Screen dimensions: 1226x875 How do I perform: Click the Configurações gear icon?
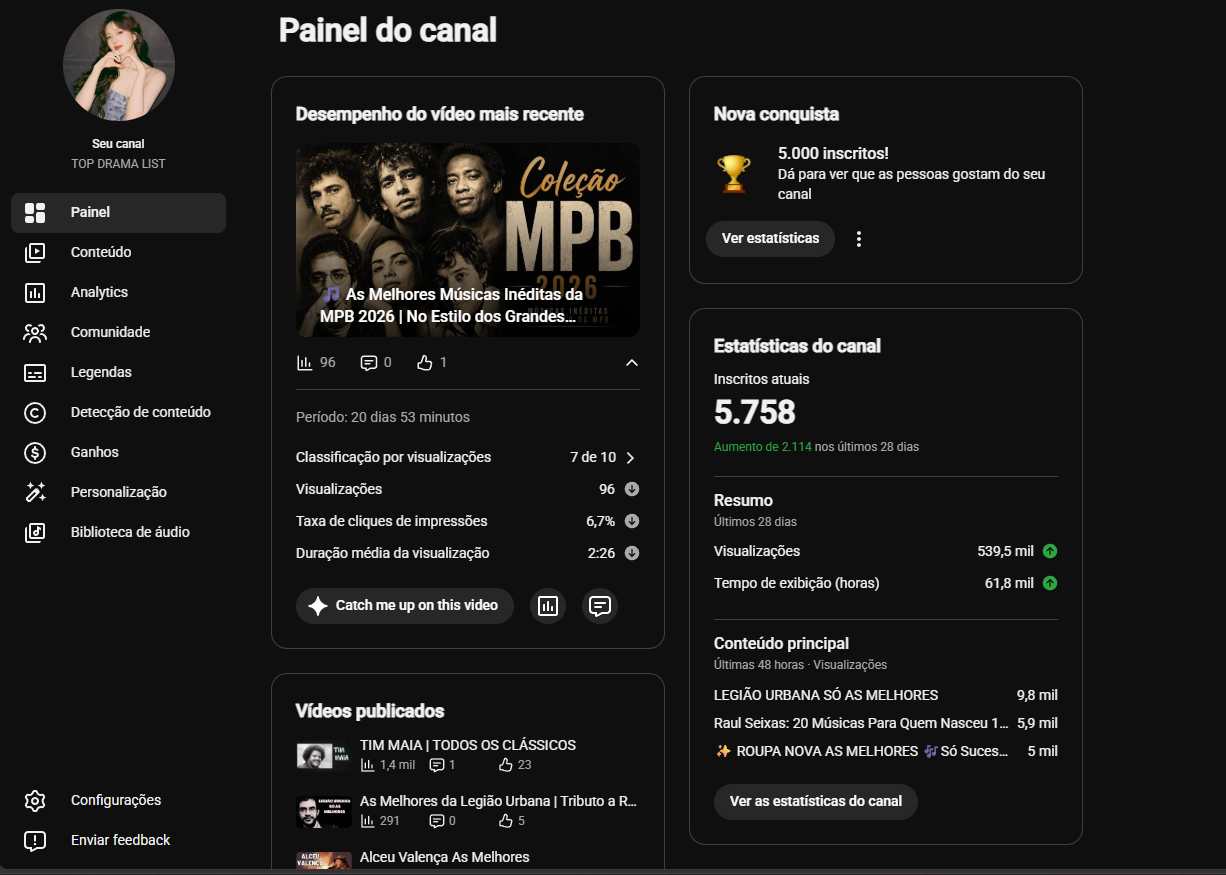pyautogui.click(x=35, y=801)
